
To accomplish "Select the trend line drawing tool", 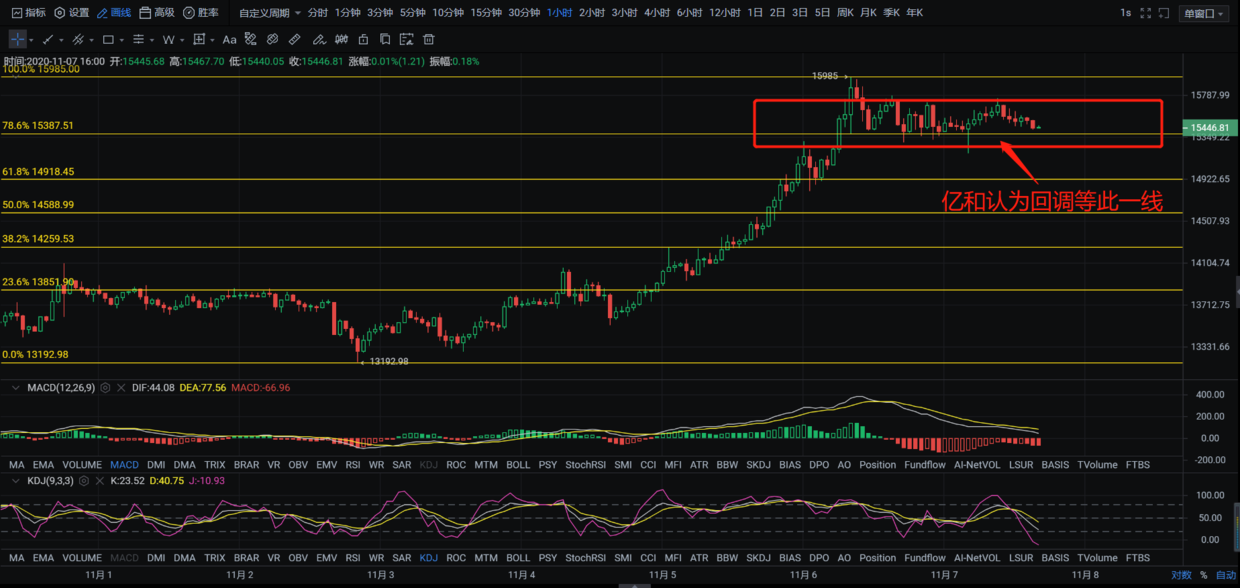I will [48, 39].
